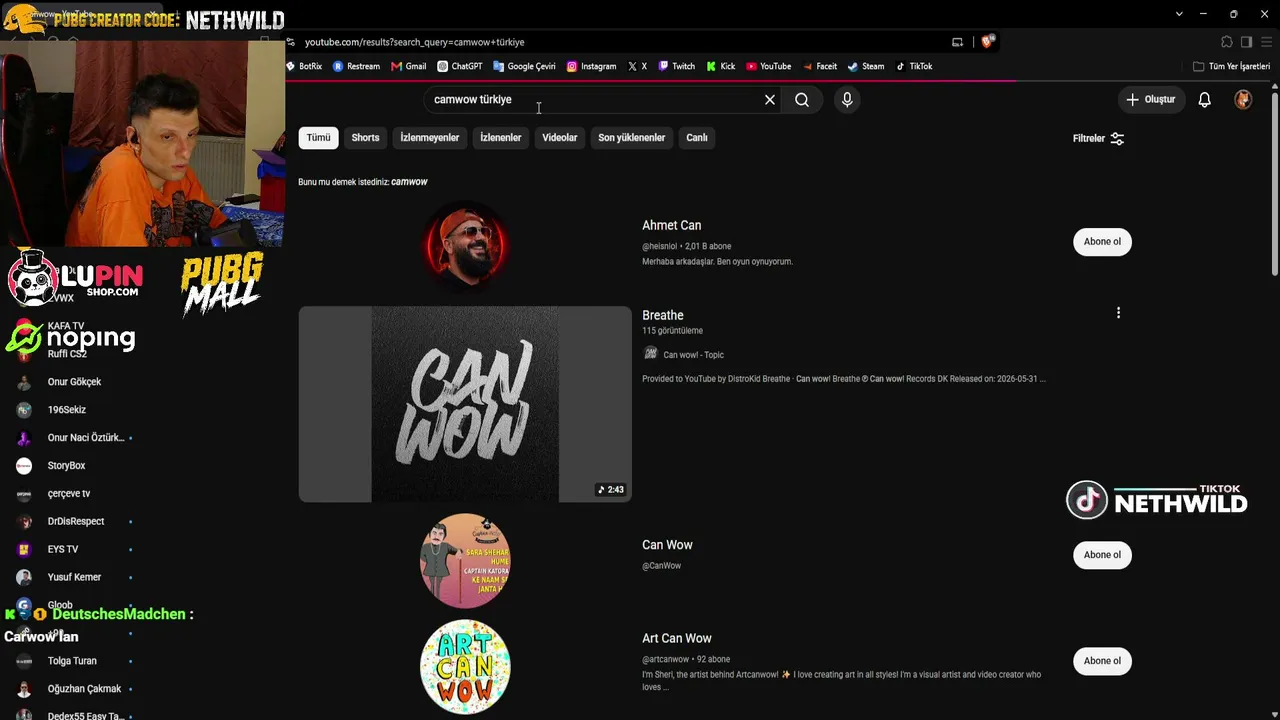Image resolution: width=1280 pixels, height=720 pixels.
Task: Expand the Tüm Yer İşaretleri bookmarks folder
Action: (x=1232, y=67)
